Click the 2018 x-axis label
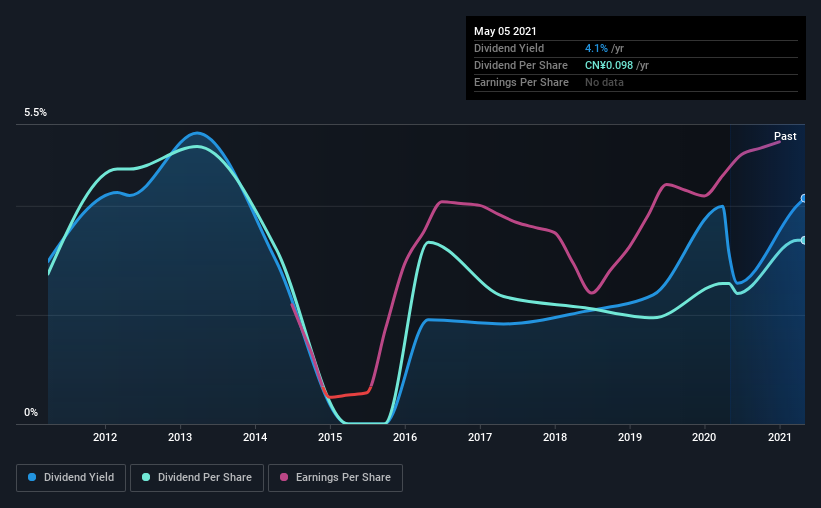Screen dimensions: 821x508 (x=555, y=437)
